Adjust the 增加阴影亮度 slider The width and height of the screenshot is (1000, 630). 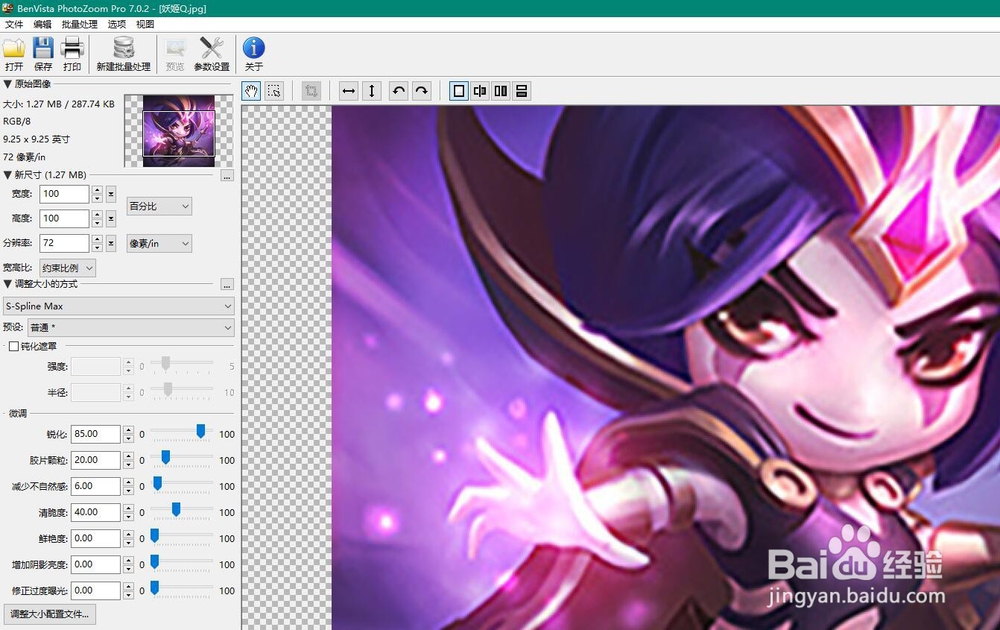coord(154,562)
